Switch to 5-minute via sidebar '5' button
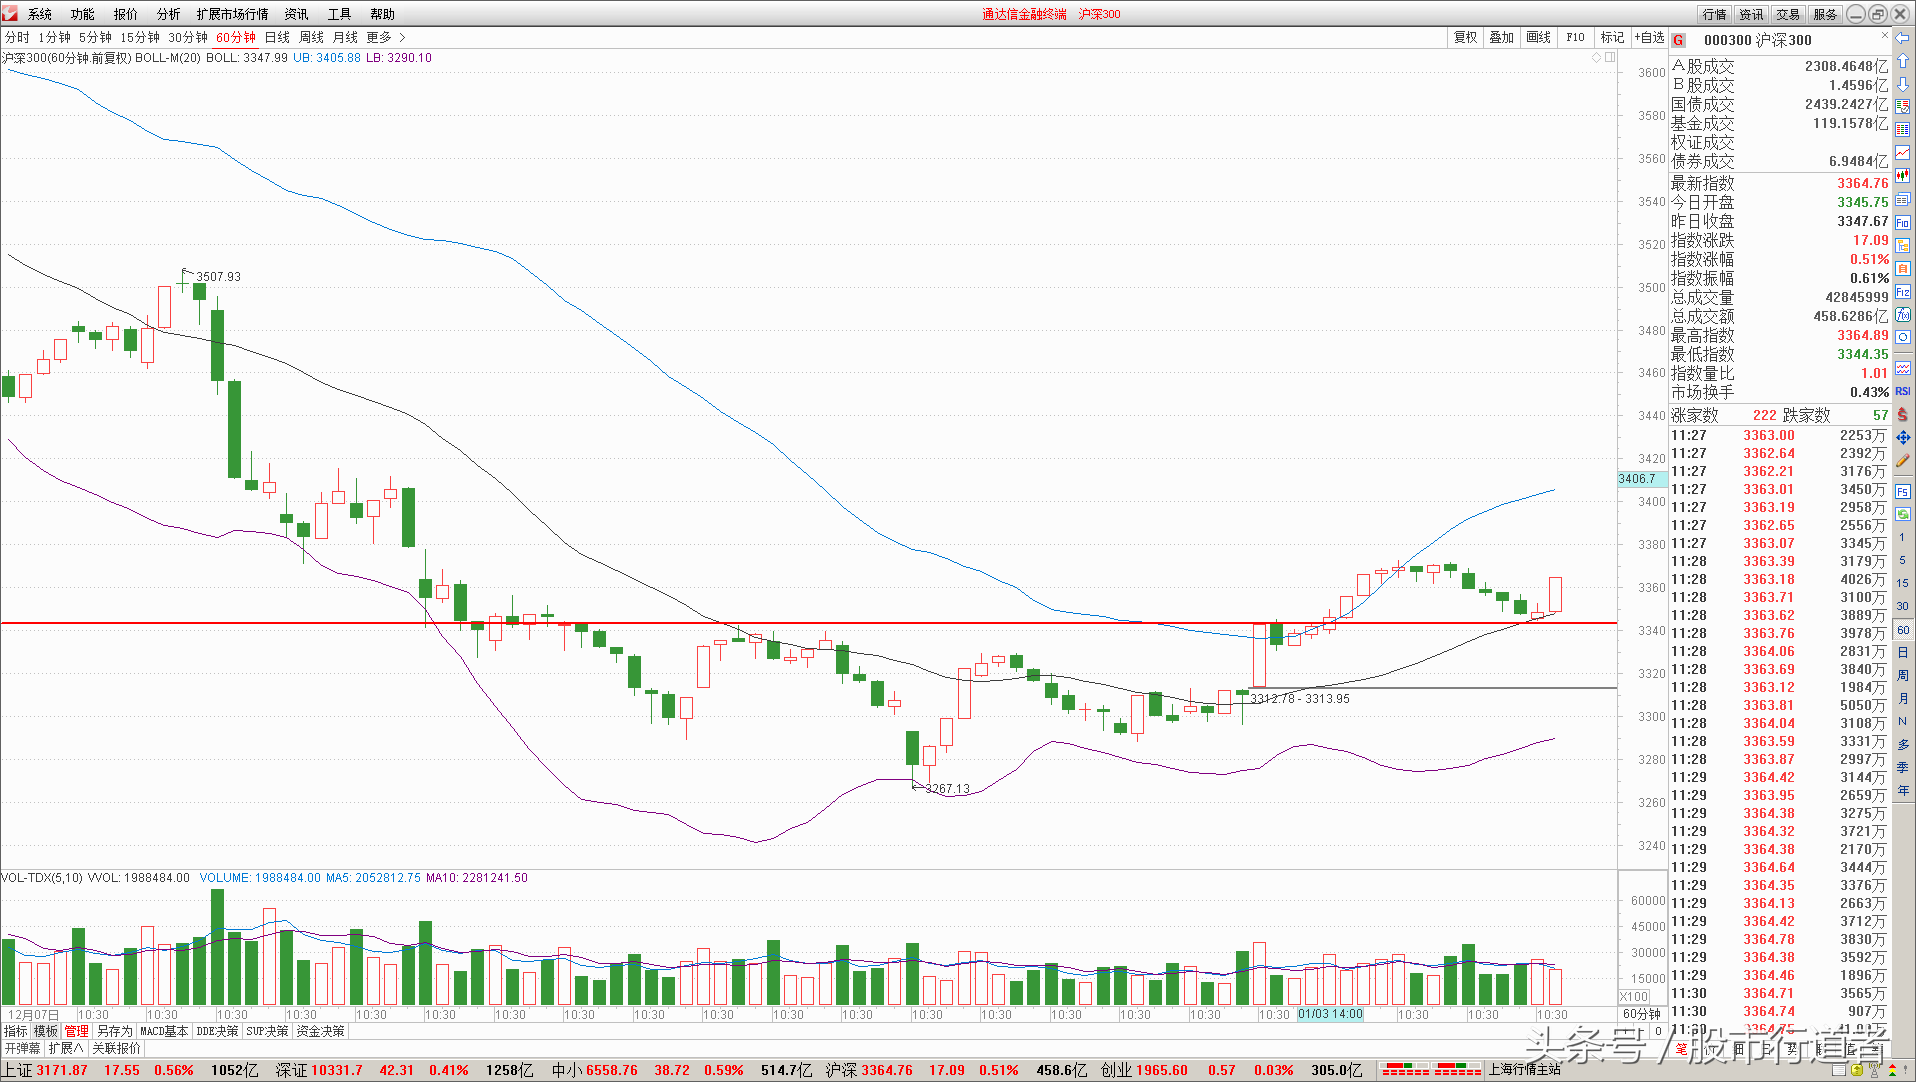1916x1082 pixels. coord(1902,560)
